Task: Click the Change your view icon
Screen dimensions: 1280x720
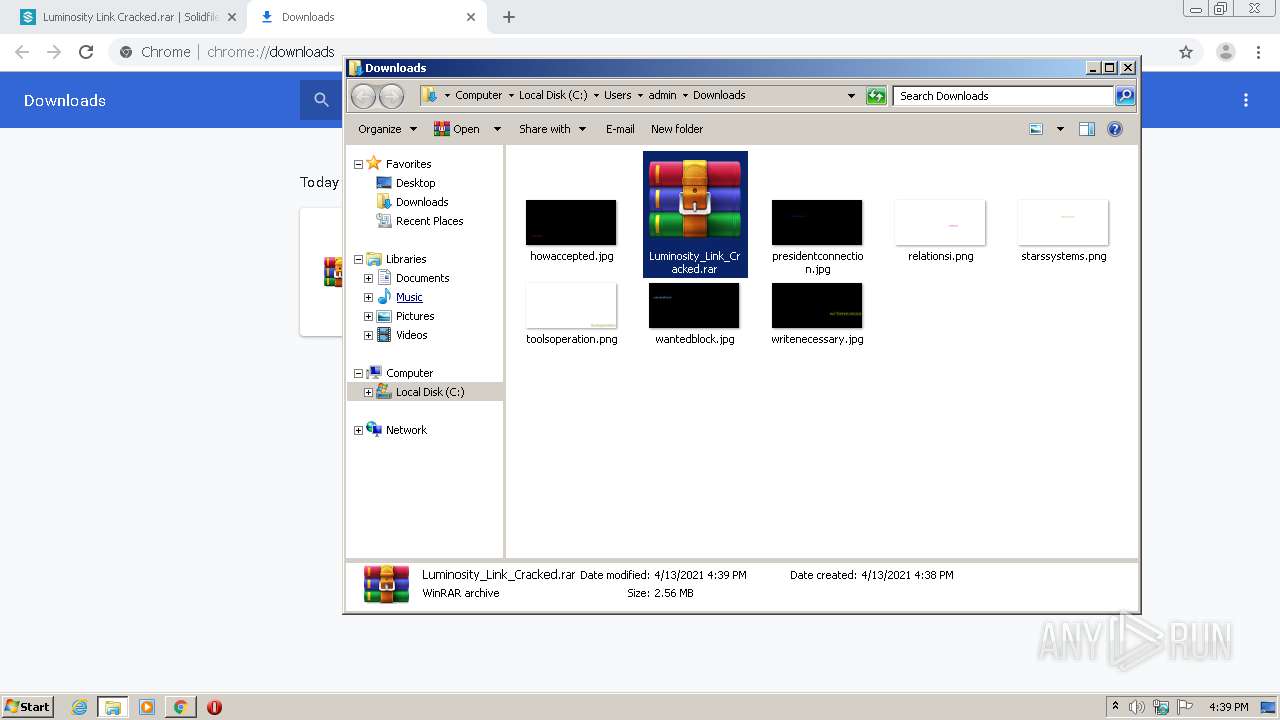Action: 1036,129
